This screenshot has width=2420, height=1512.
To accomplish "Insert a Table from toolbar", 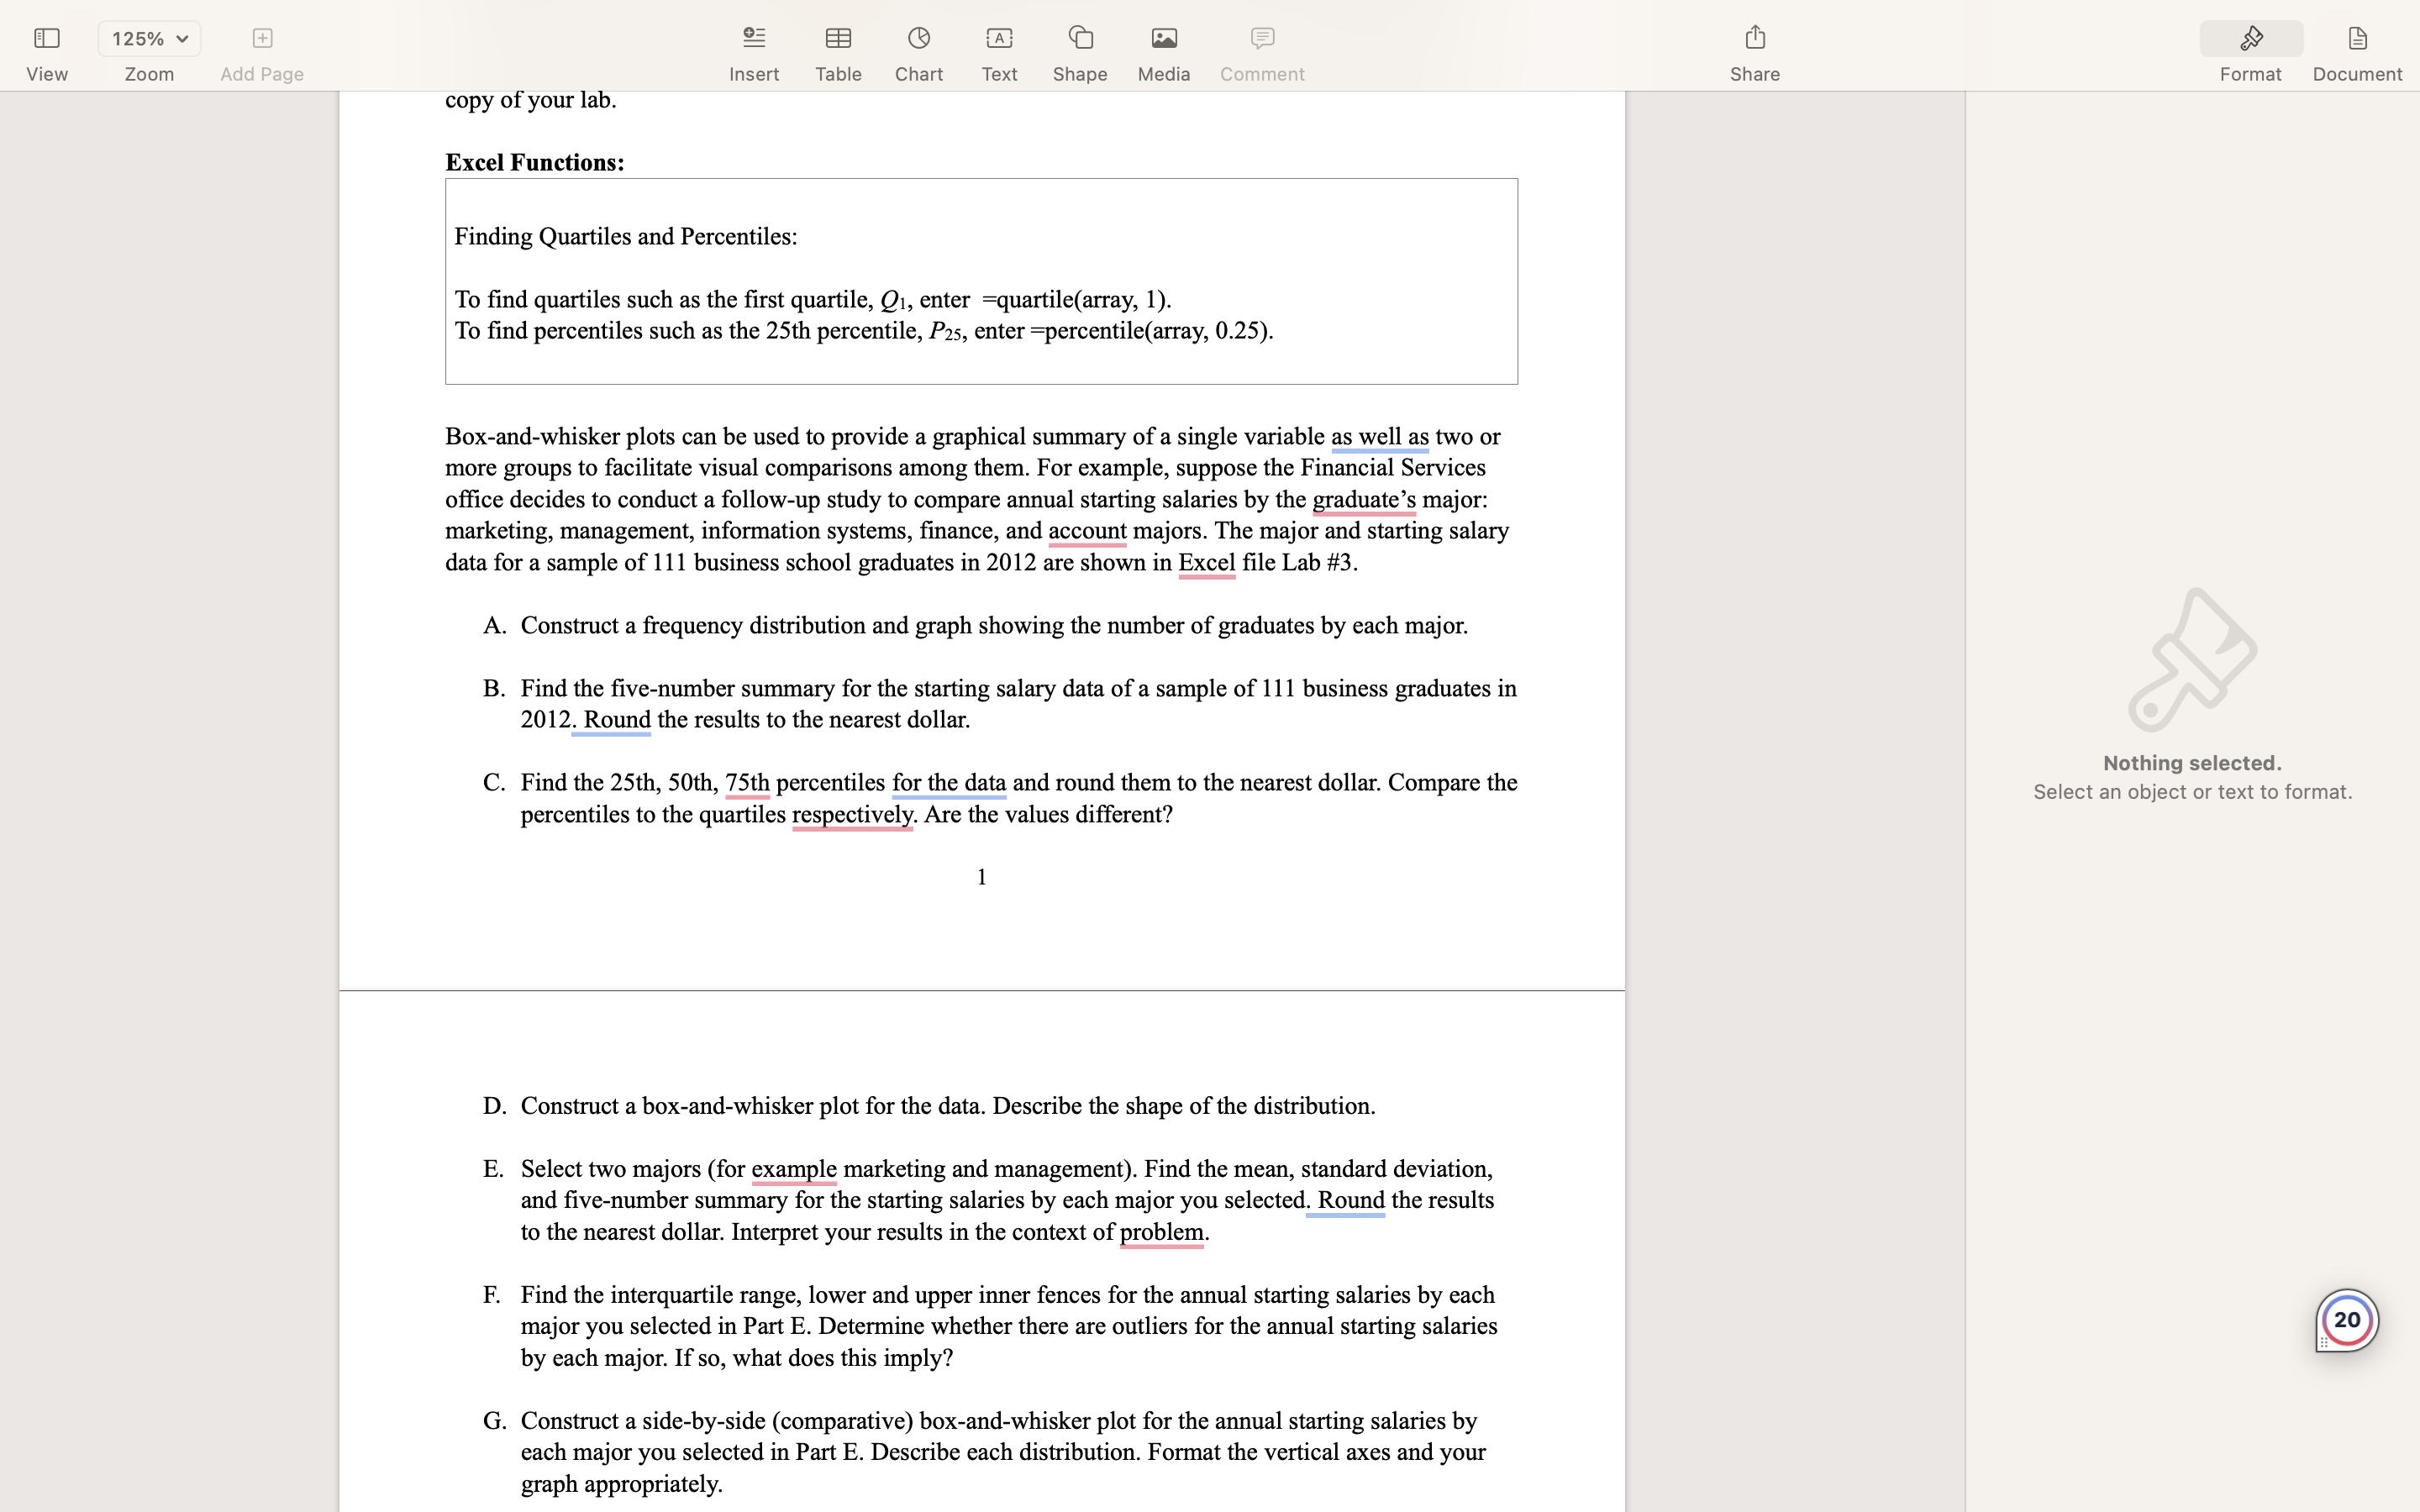I will coord(837,39).
